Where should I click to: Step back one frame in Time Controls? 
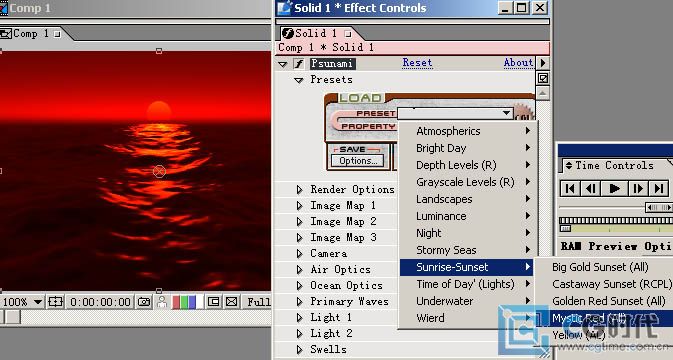click(x=591, y=188)
